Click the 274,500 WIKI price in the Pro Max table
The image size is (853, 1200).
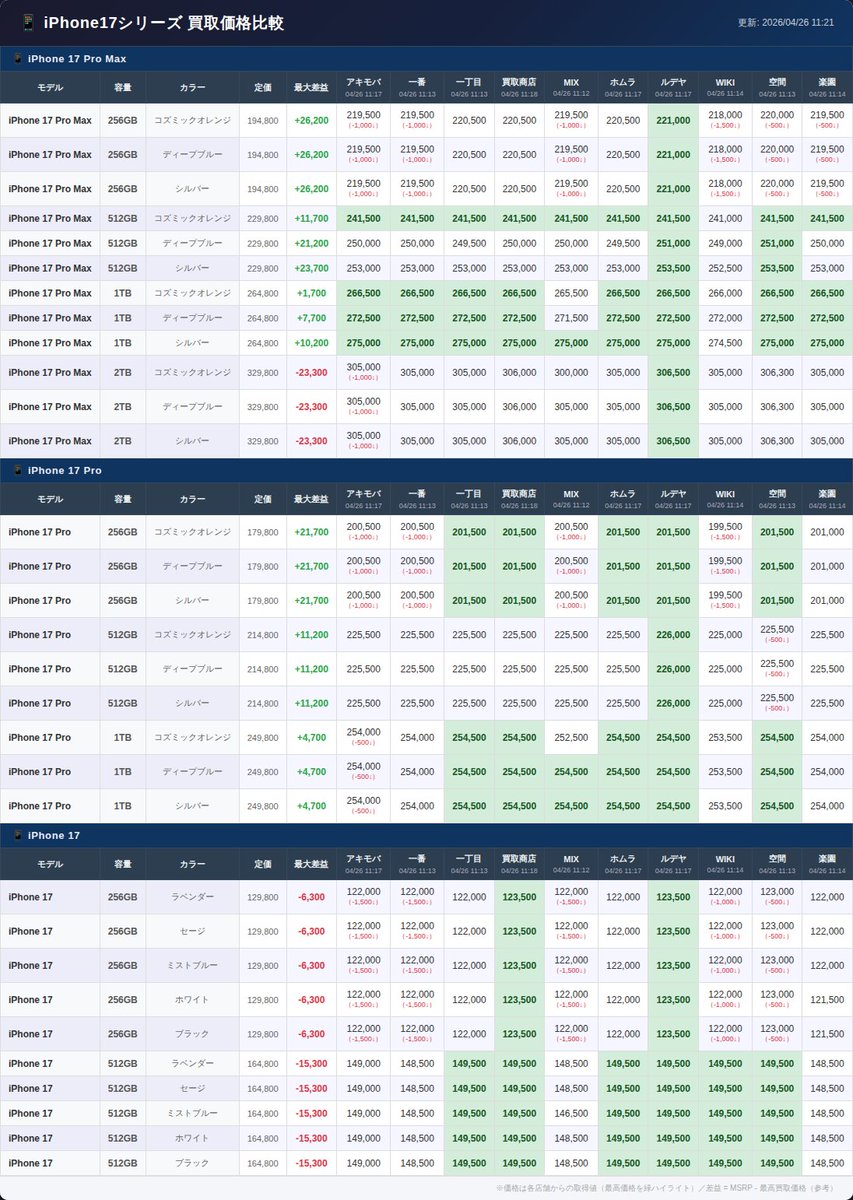point(725,343)
